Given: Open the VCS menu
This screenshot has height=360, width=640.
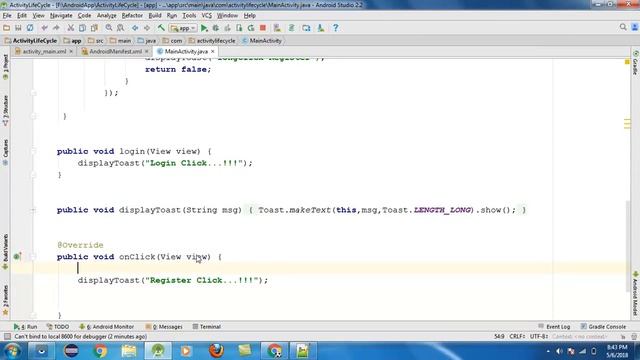Looking at the screenshot, I should coord(207,16).
